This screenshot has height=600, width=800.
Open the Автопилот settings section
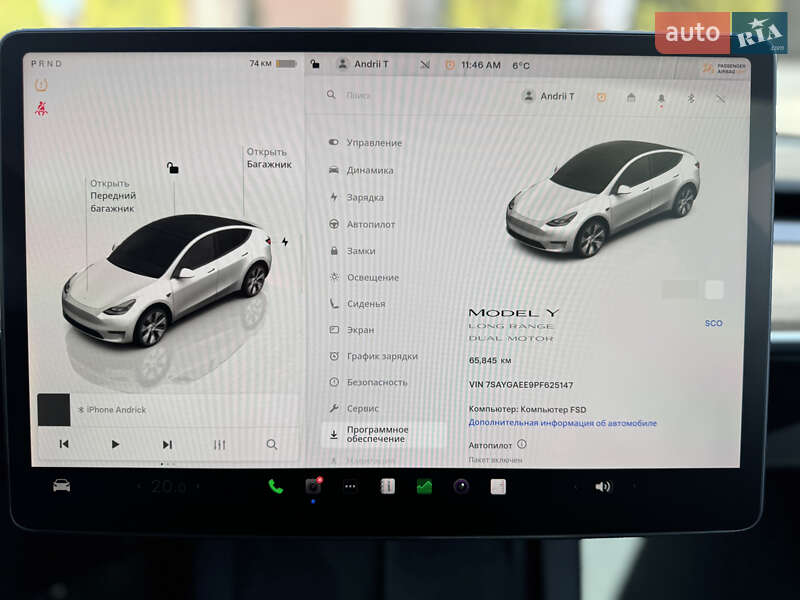[x=370, y=225]
